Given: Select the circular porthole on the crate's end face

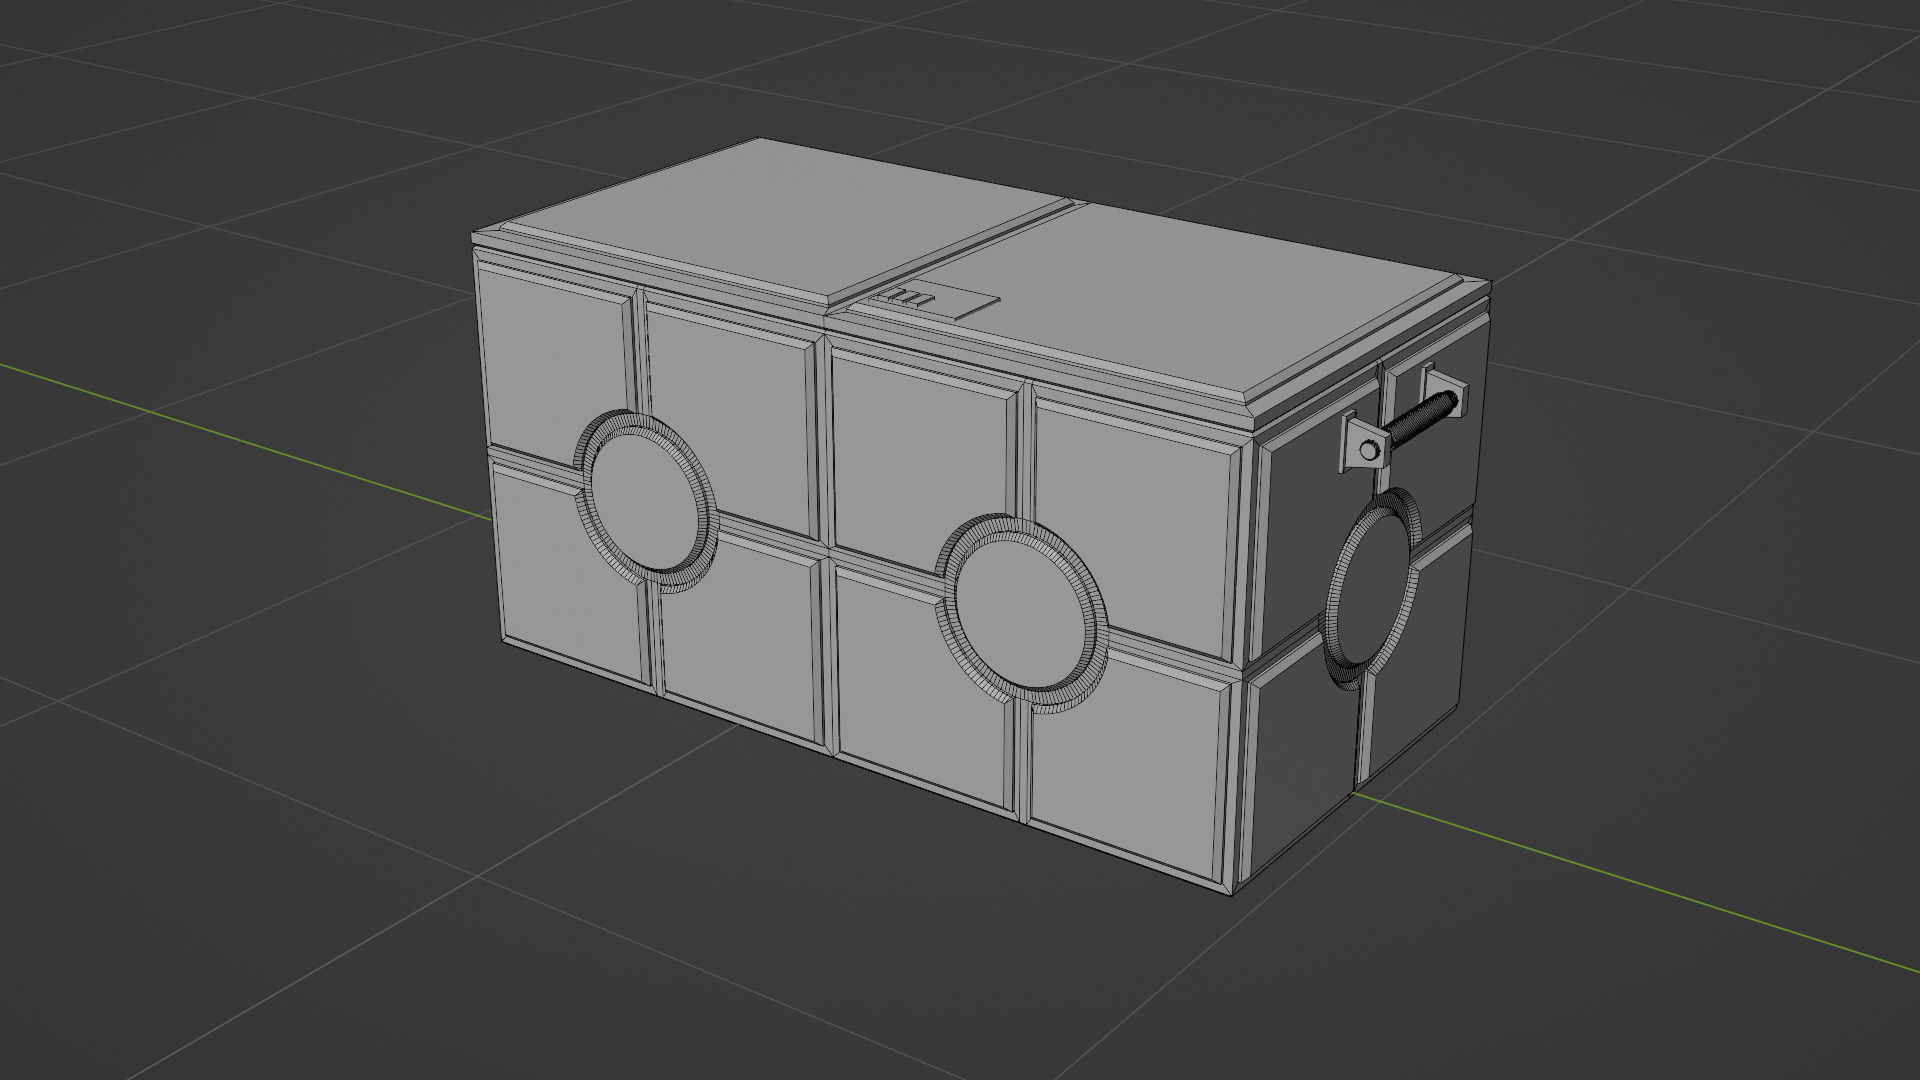Looking at the screenshot, I should coord(1371,587).
